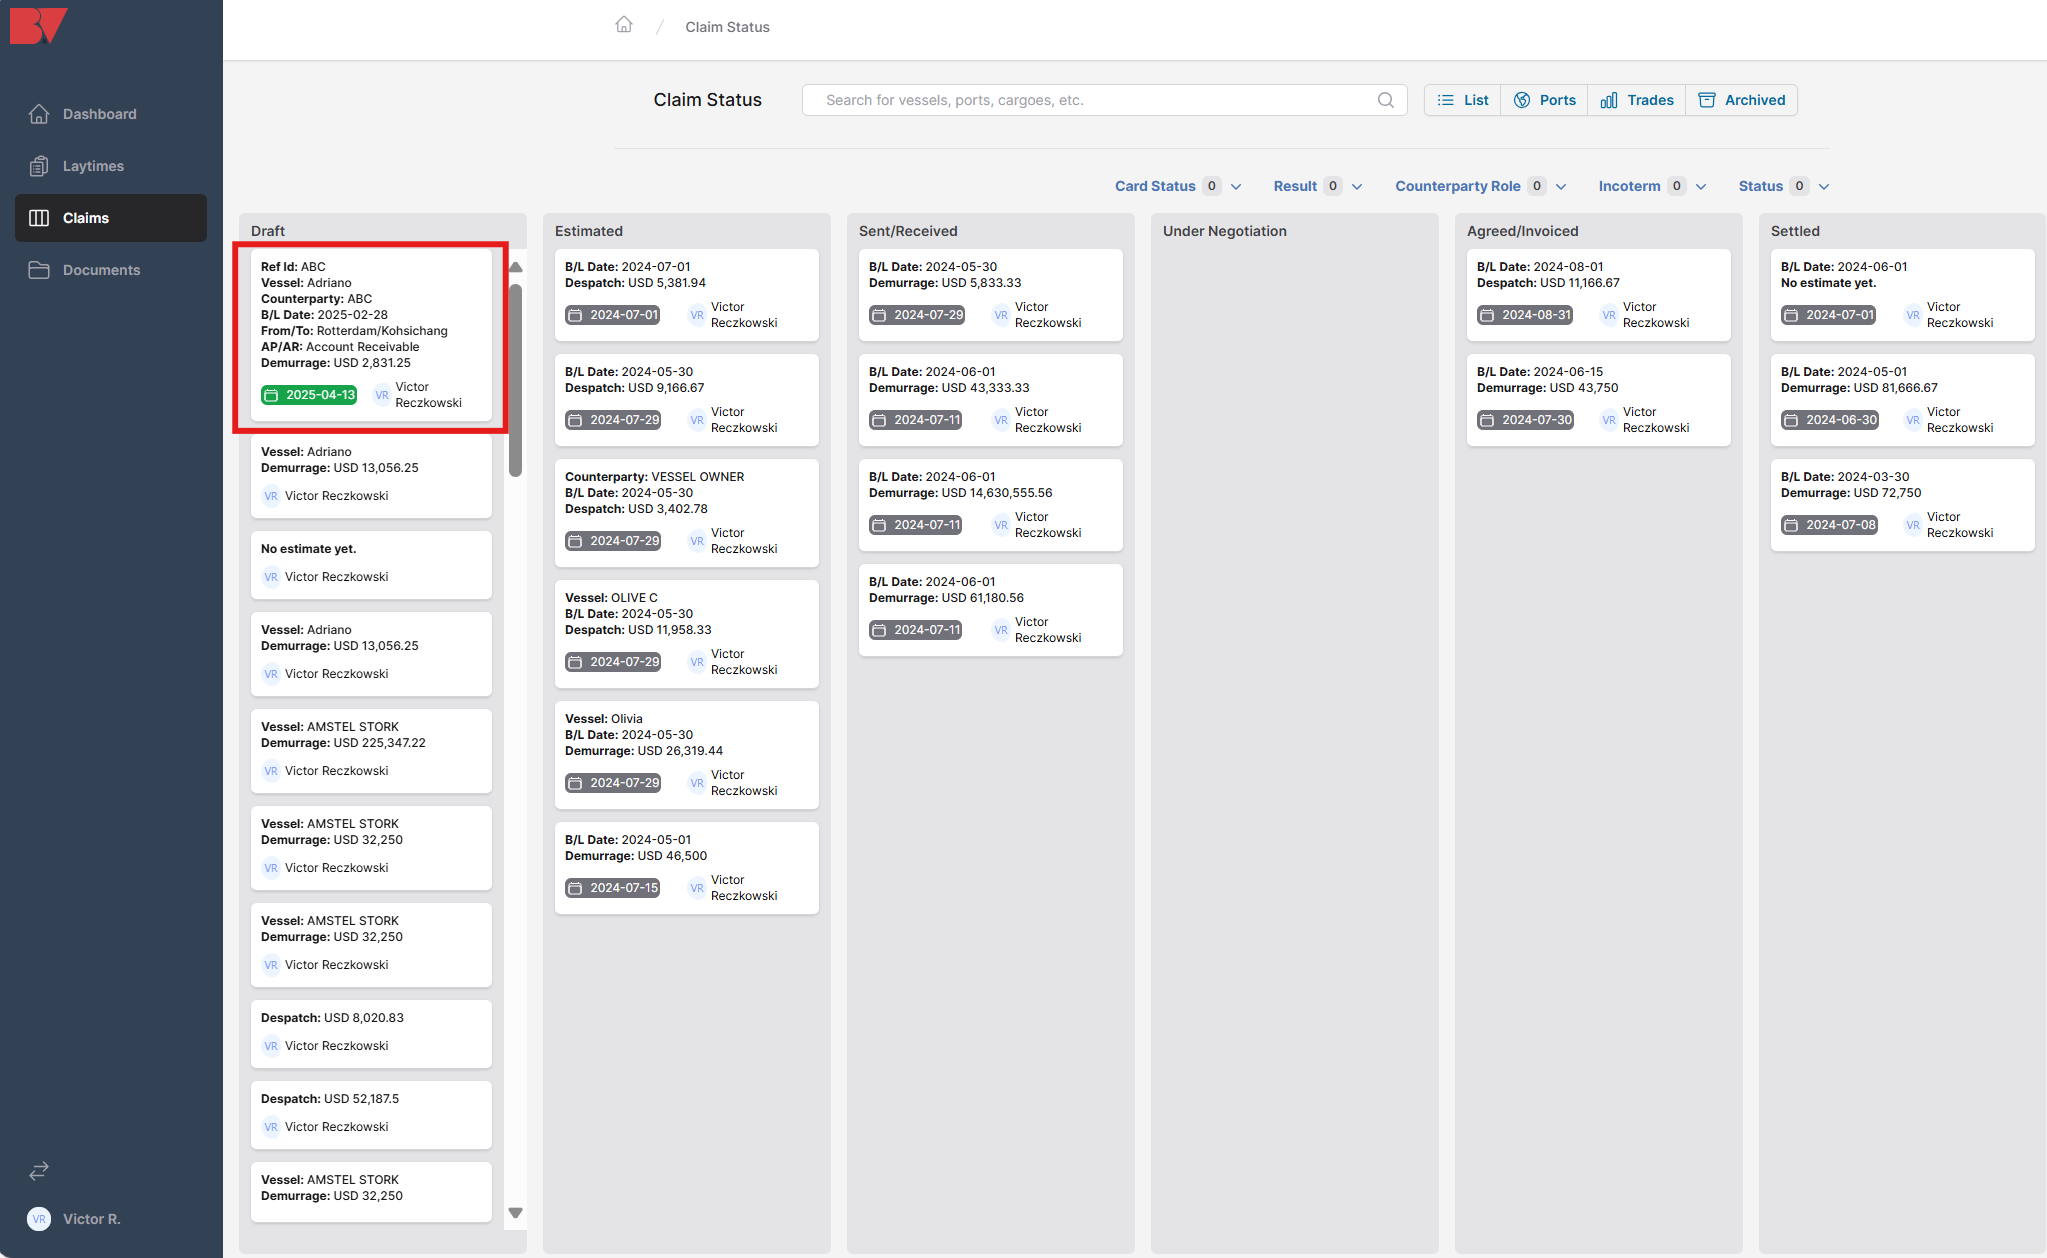This screenshot has height=1258, width=2047.
Task: Click the search magnifier icon
Action: pos(1385,100)
